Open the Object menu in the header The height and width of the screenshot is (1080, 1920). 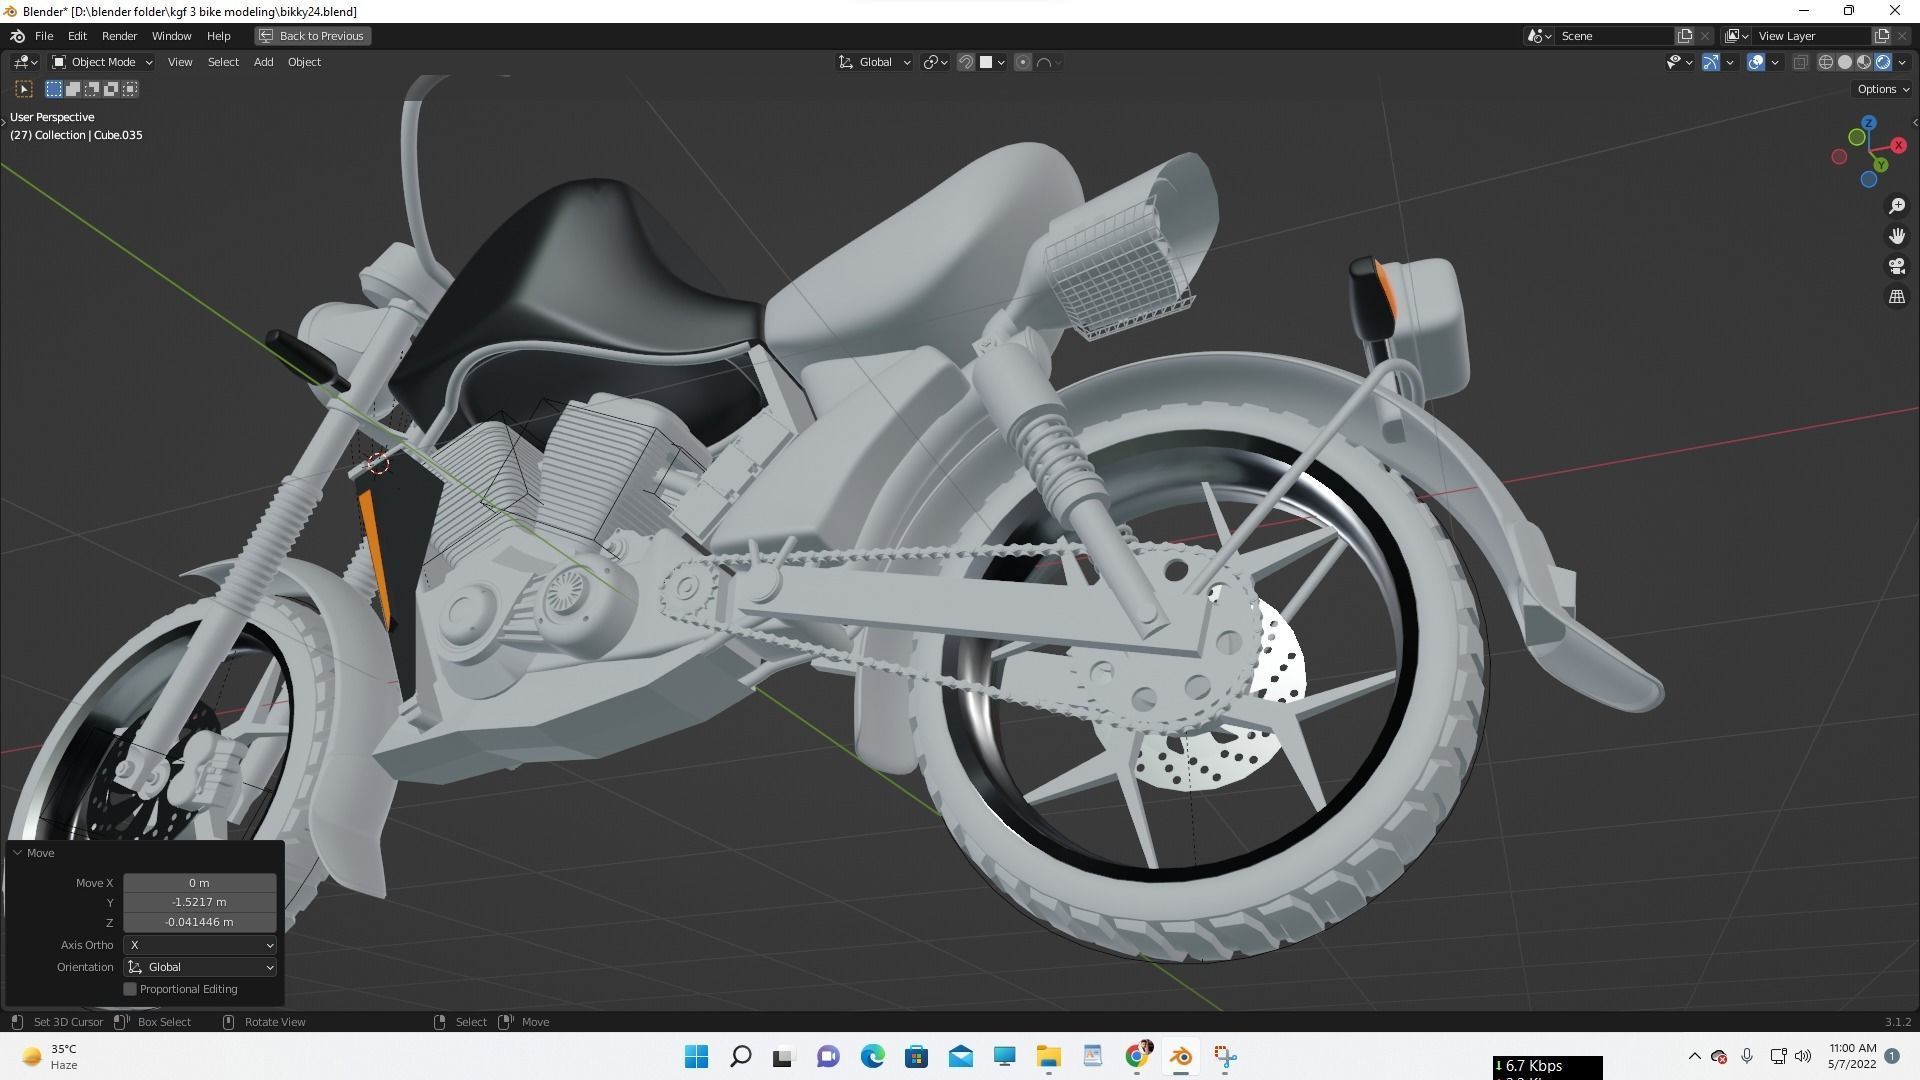point(304,62)
